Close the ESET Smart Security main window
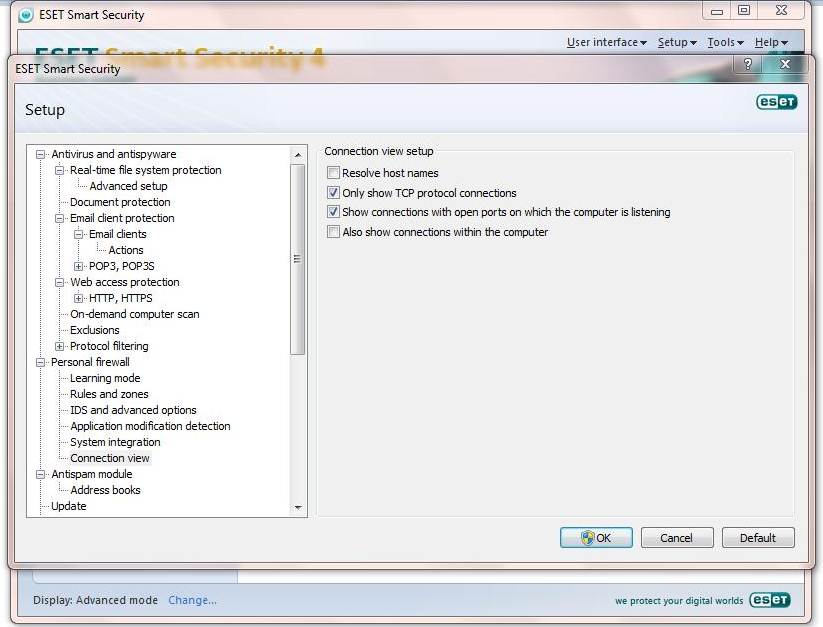This screenshot has width=823, height=627. click(781, 10)
